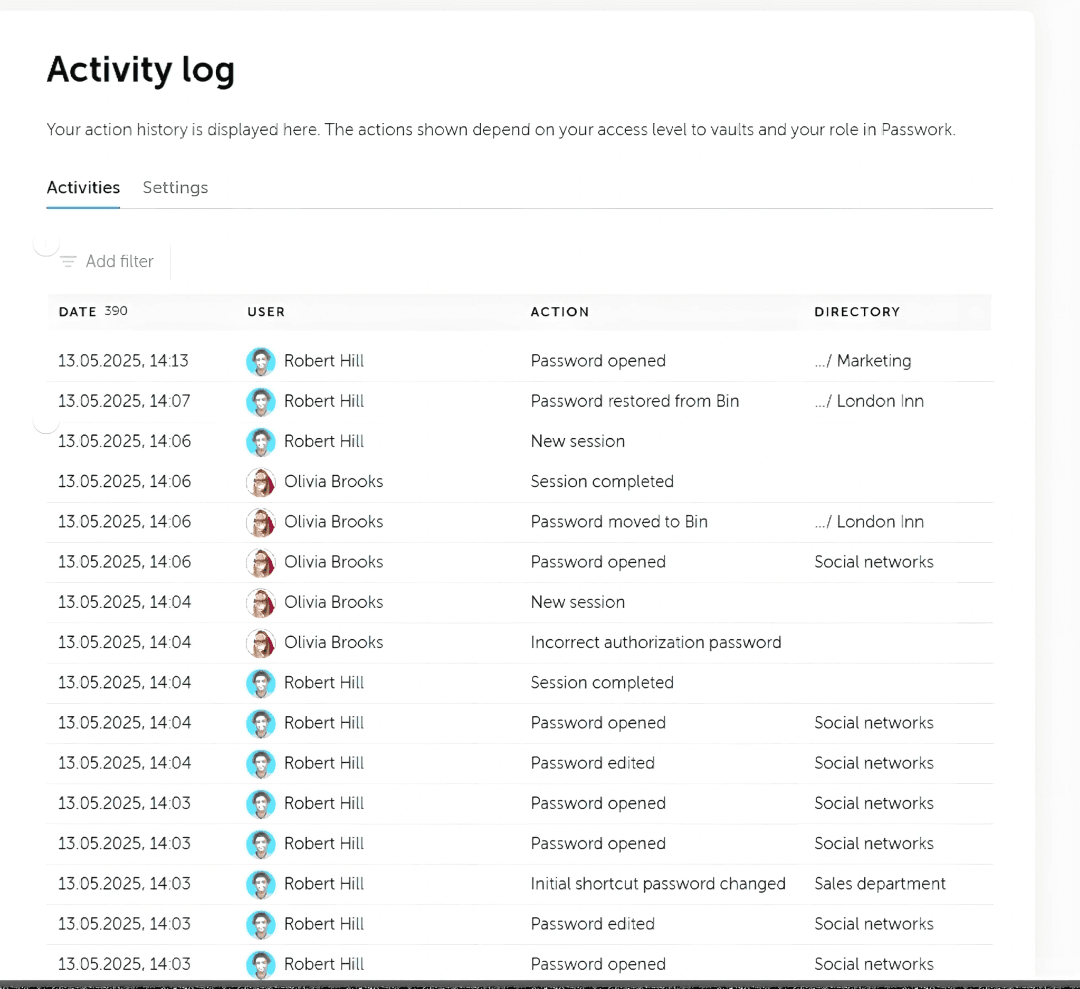Click '.../ London Inn' in the restored row
This screenshot has width=1080, height=989.
tap(869, 401)
